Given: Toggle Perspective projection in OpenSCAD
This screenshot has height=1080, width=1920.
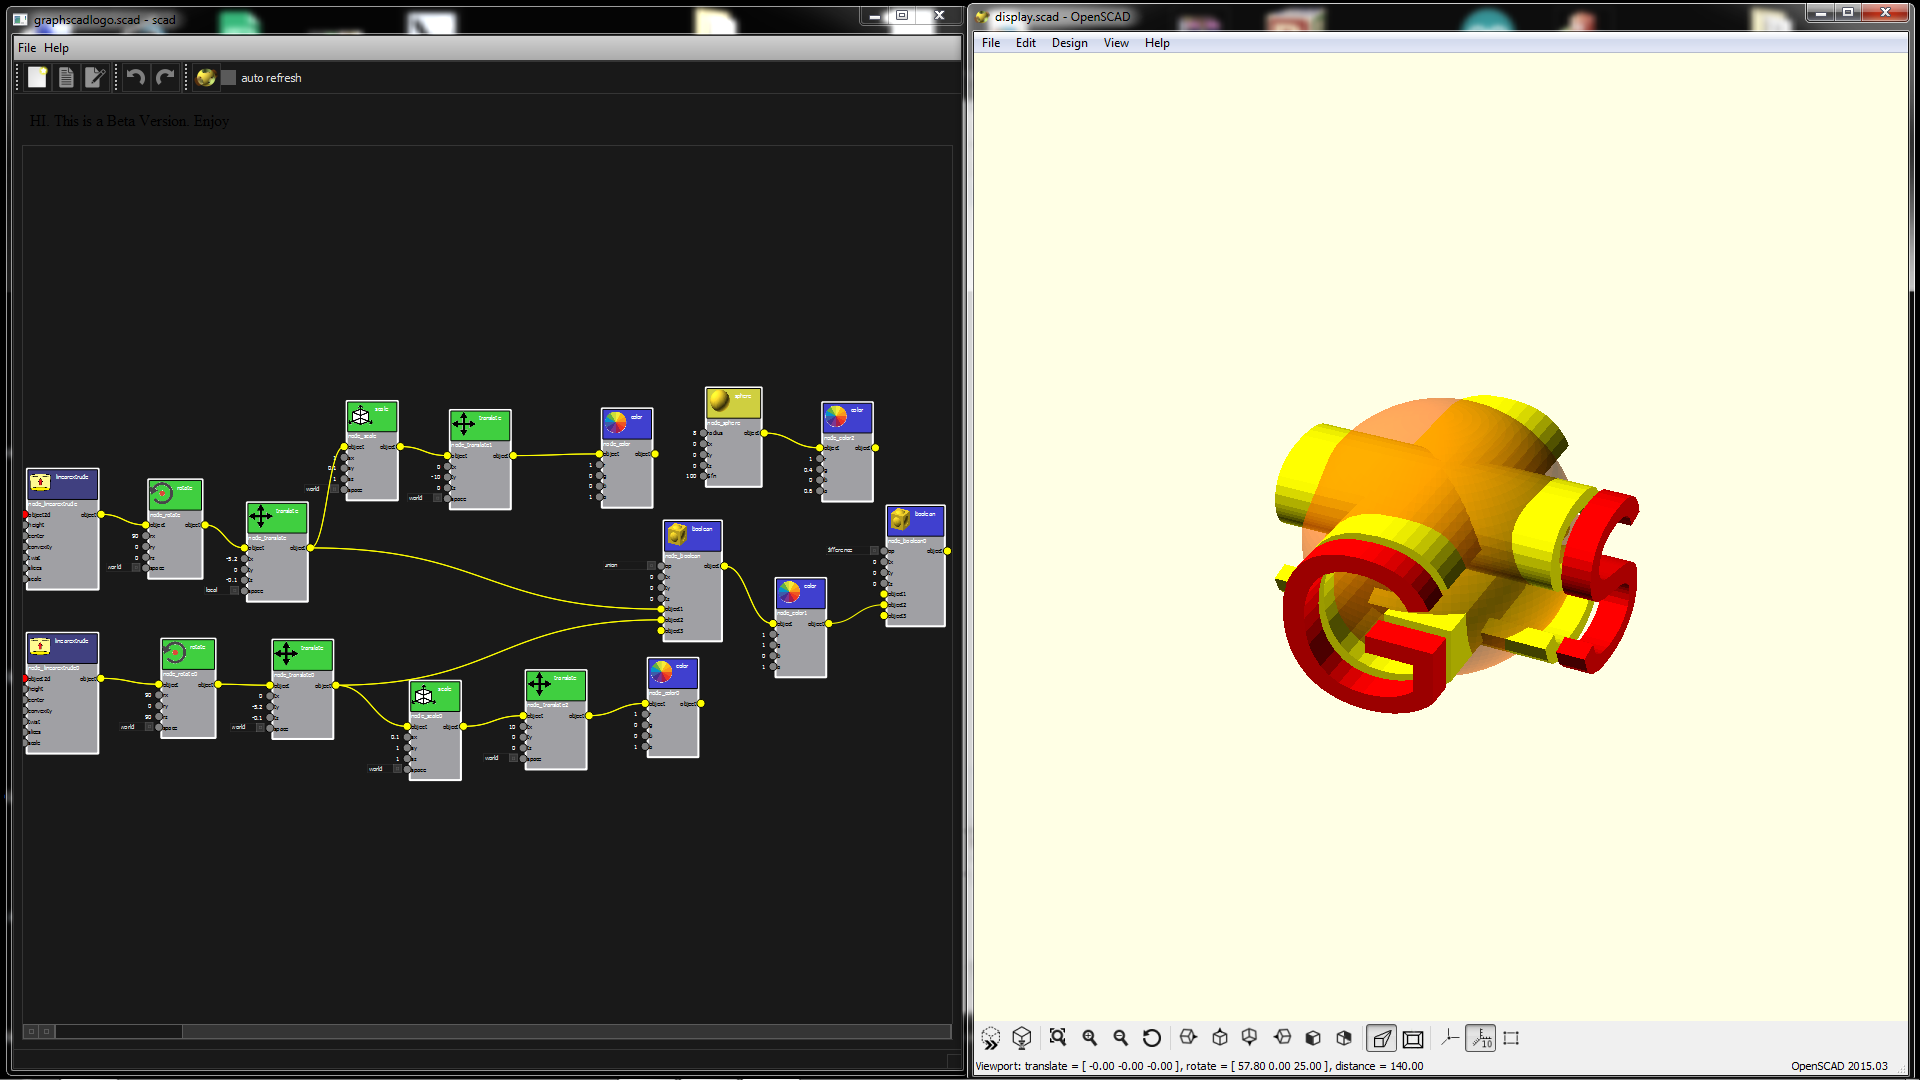Looking at the screenshot, I should pos(1381,1038).
